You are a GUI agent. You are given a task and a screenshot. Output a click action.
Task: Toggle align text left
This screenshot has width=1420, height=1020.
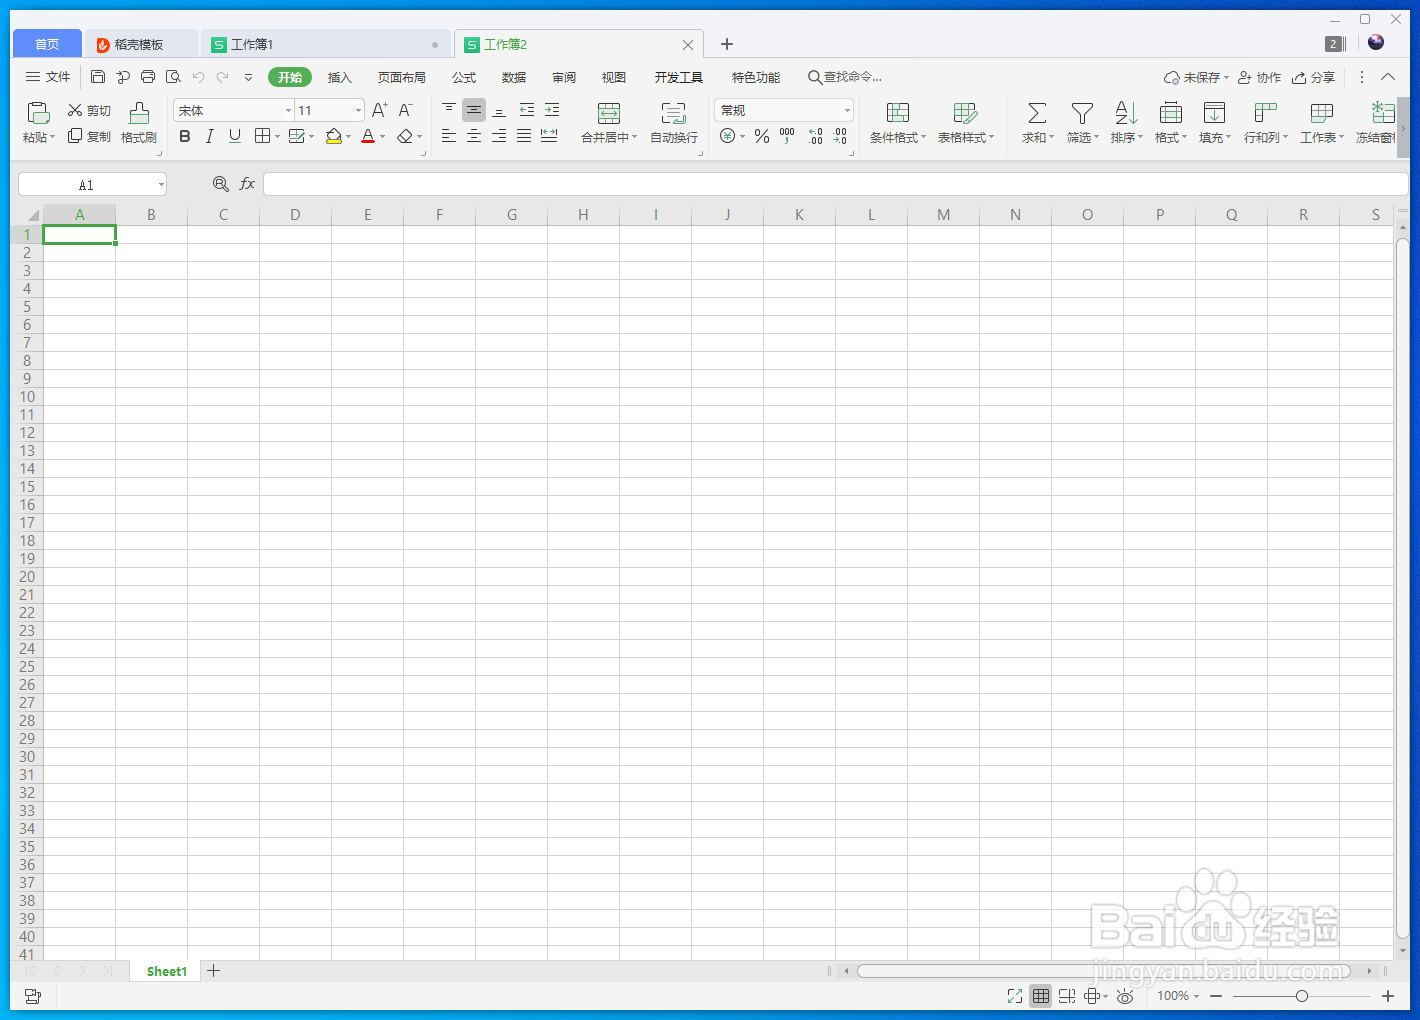point(449,136)
